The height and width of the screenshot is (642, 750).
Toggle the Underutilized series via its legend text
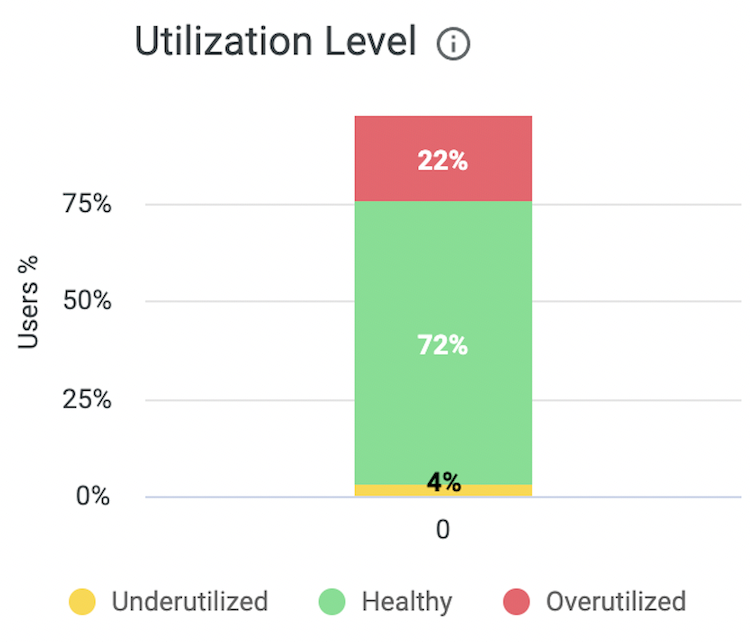tap(190, 602)
